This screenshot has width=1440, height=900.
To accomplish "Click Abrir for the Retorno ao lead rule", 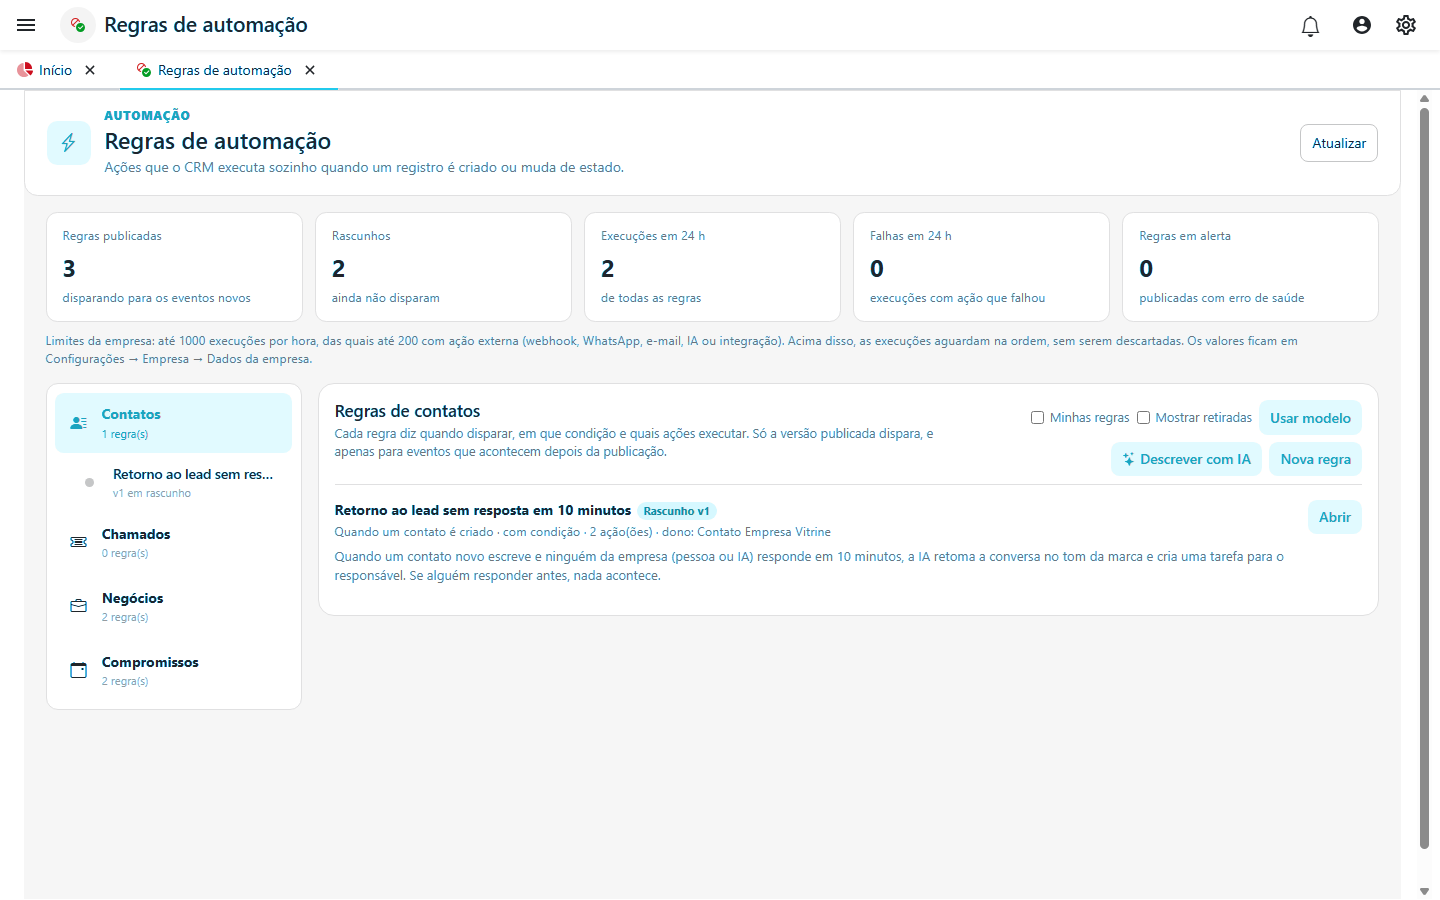I will tap(1334, 517).
